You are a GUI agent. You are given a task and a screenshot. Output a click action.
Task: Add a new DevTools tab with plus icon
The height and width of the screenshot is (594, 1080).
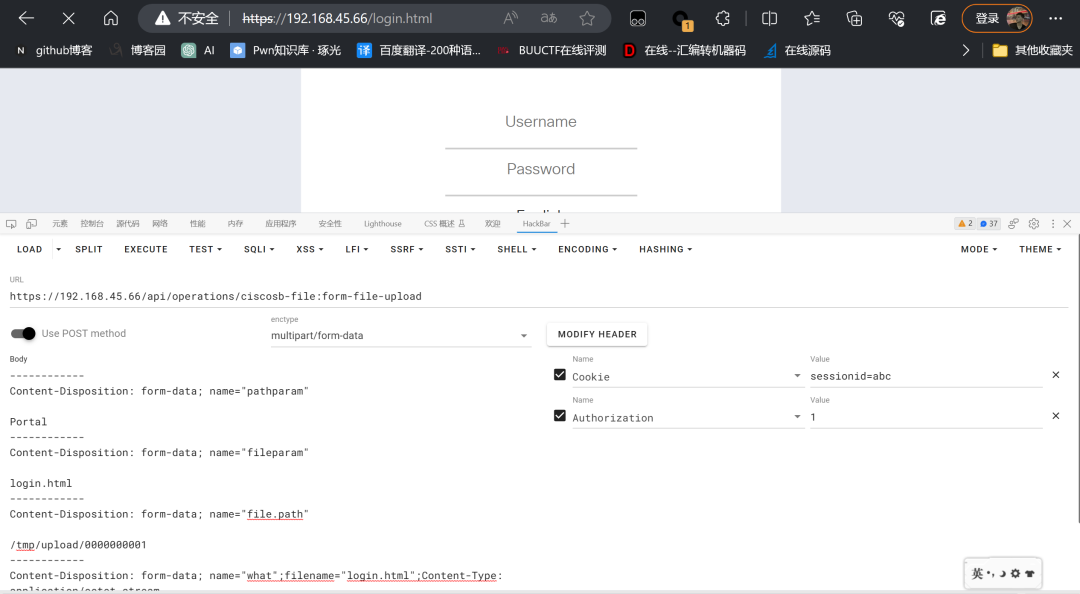[565, 223]
